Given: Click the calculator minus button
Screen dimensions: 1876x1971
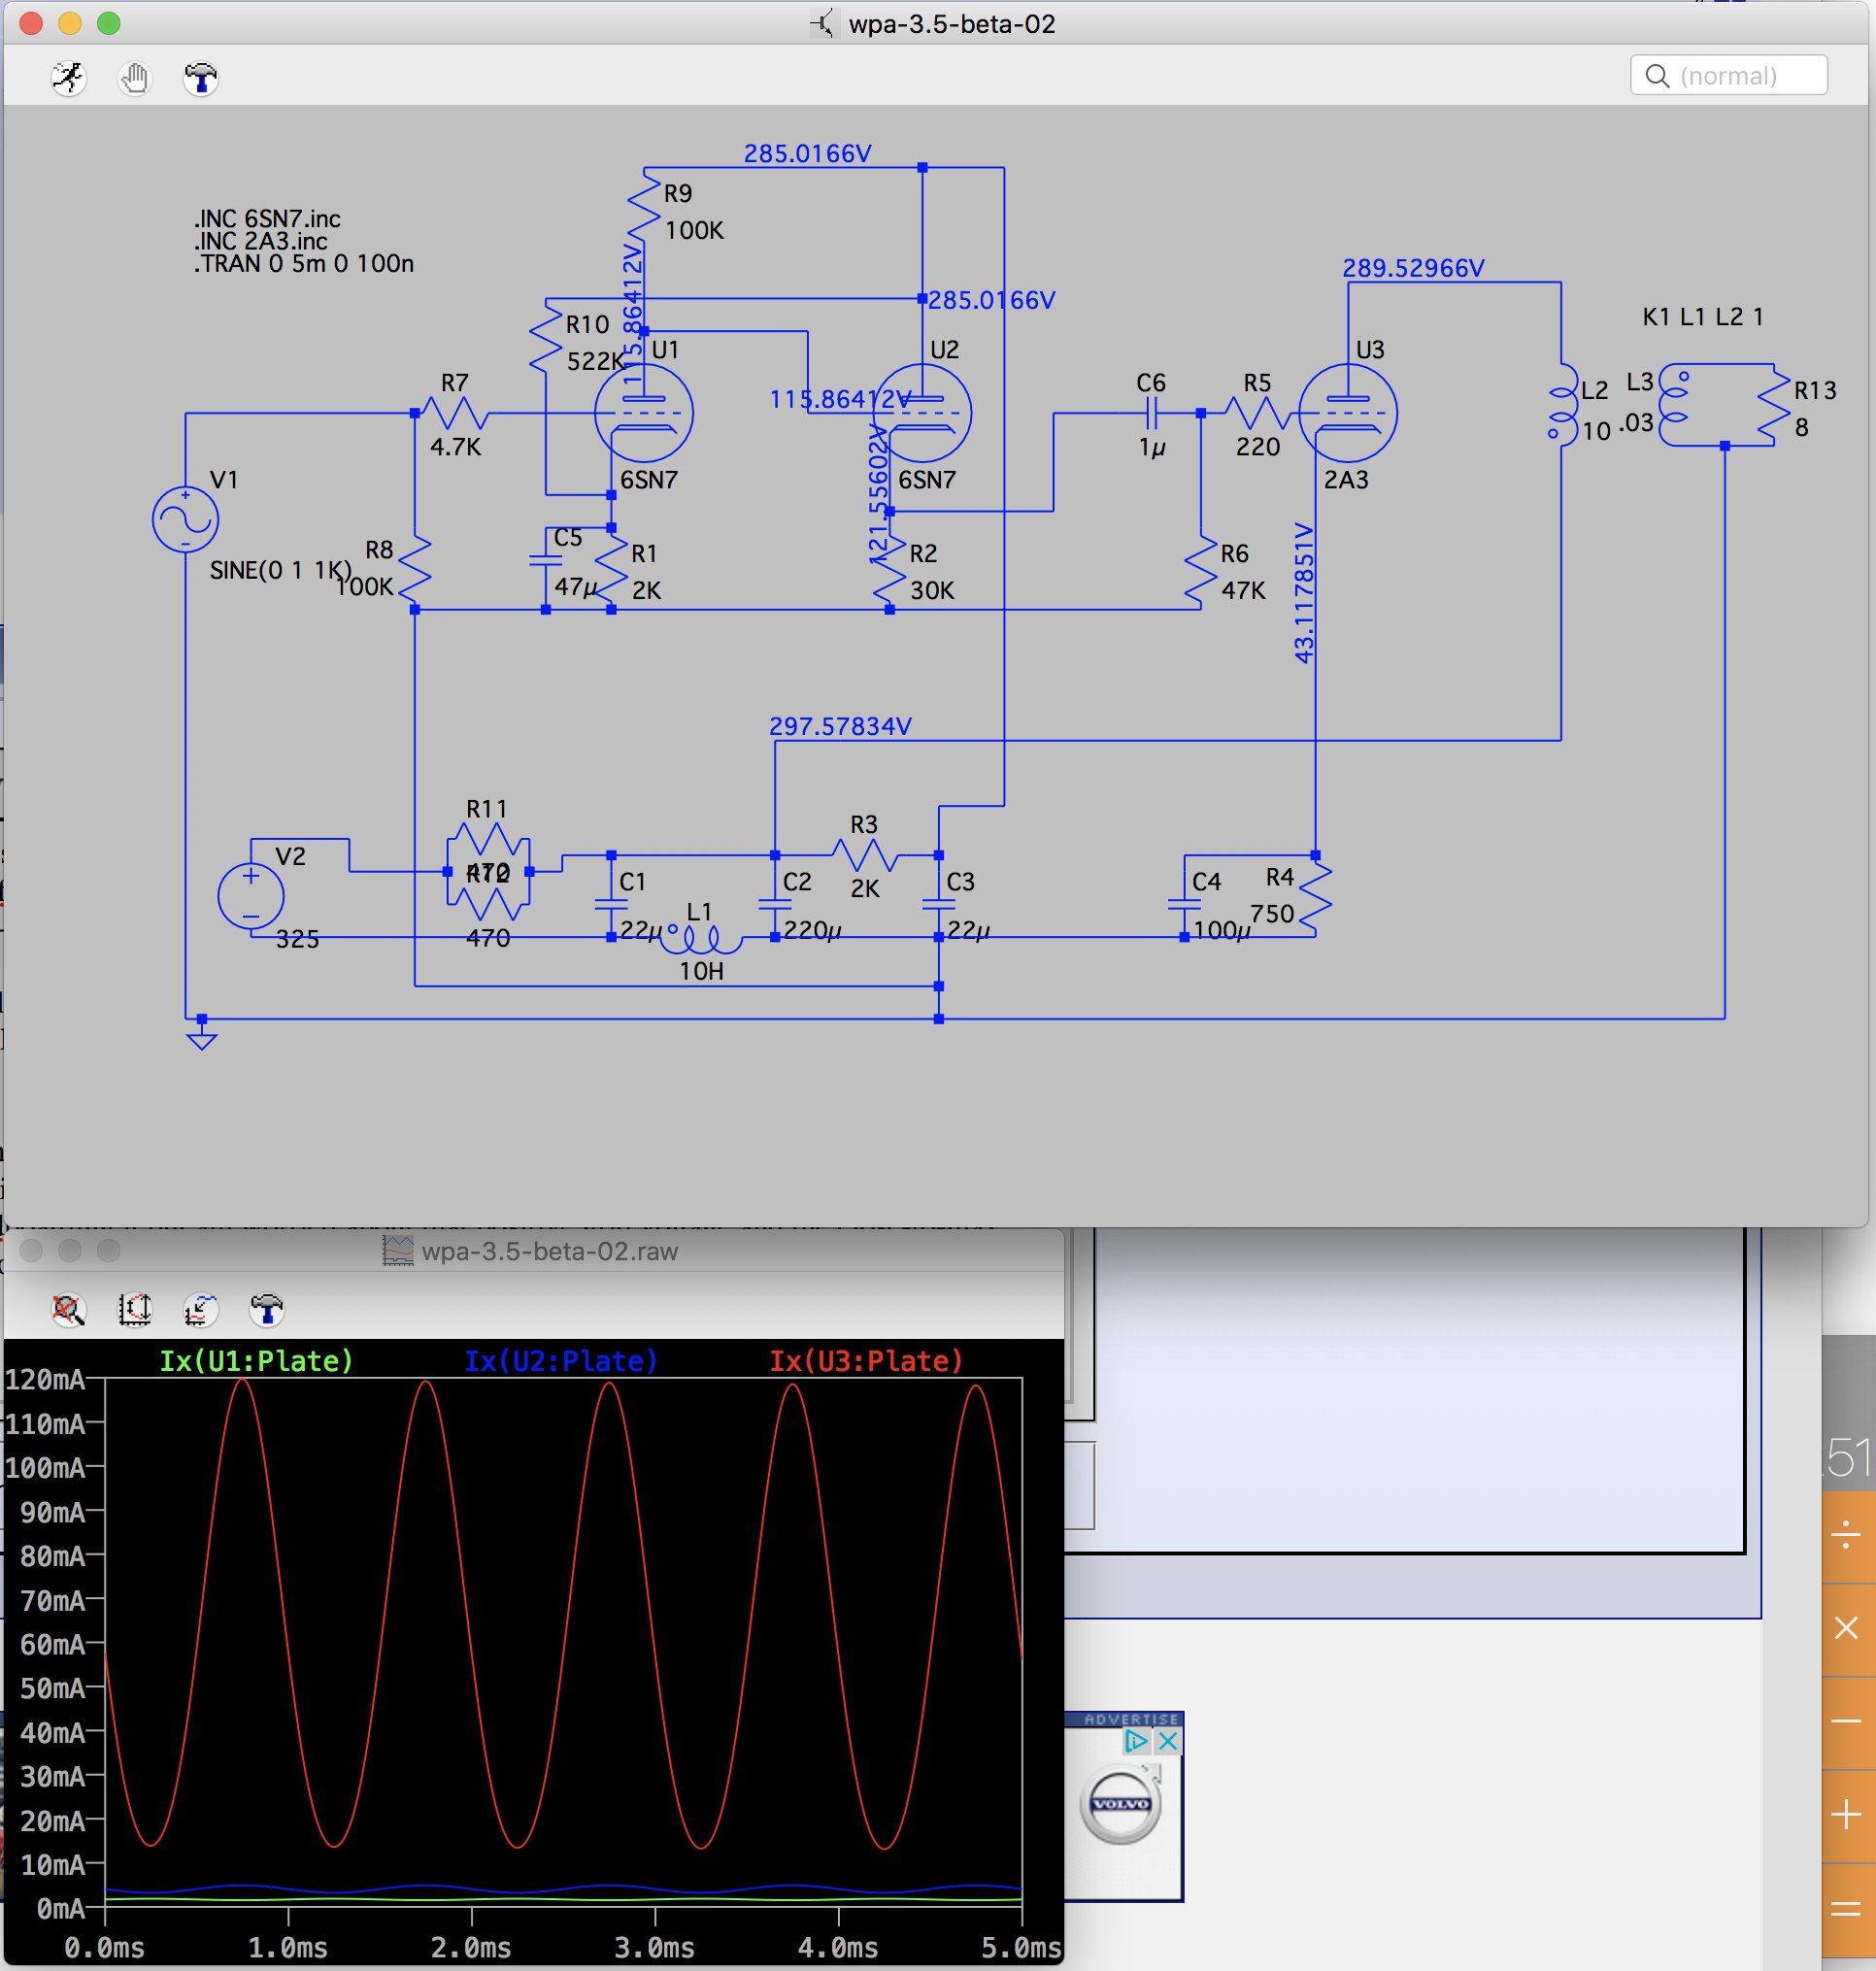Looking at the screenshot, I should tap(1846, 1721).
